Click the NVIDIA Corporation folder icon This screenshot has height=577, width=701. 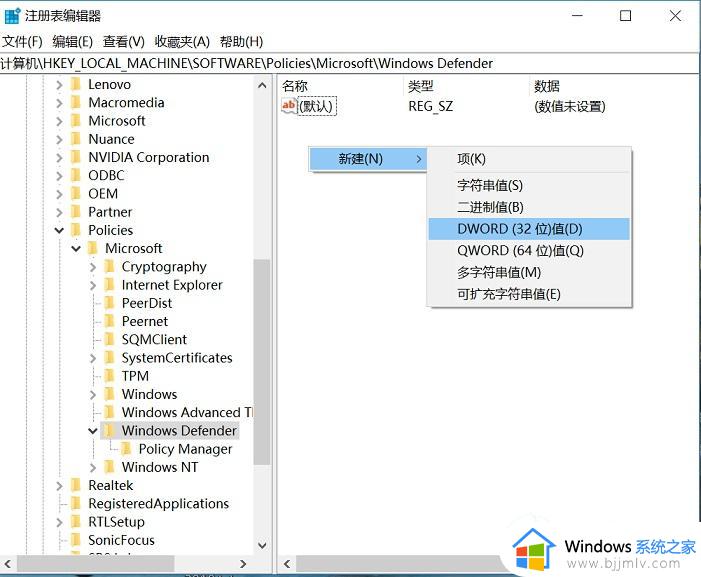(x=76, y=157)
